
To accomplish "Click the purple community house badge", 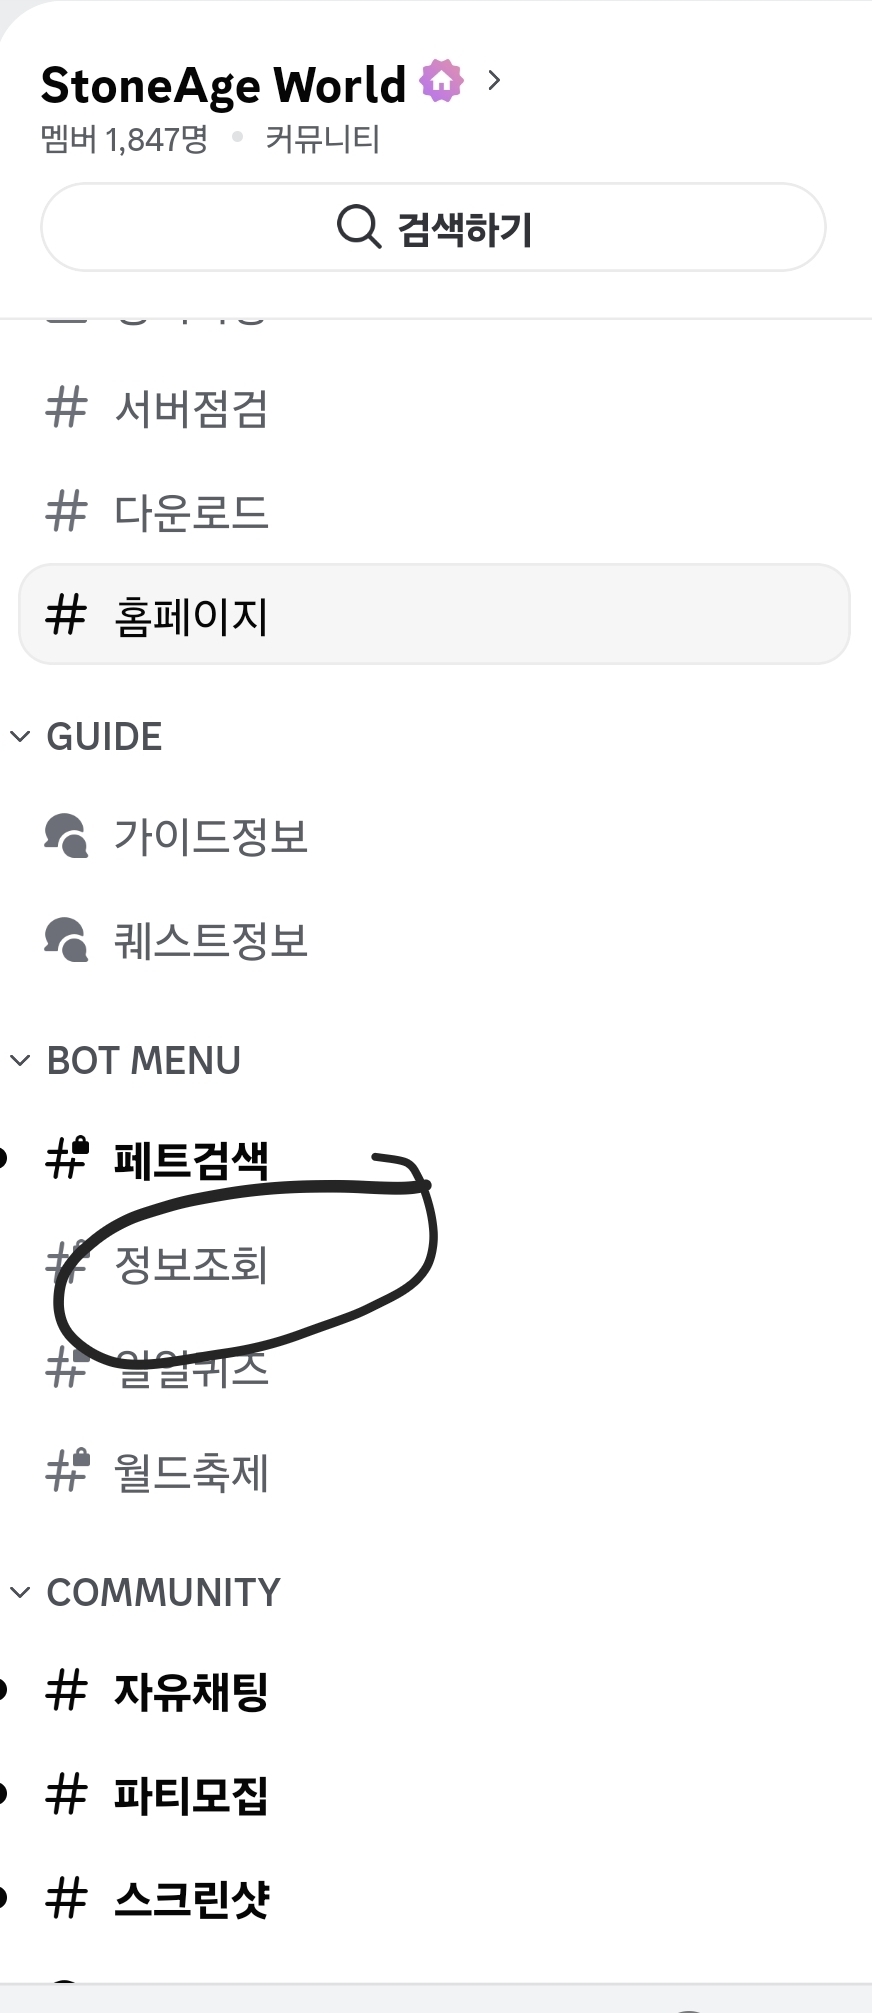I will tap(441, 81).
